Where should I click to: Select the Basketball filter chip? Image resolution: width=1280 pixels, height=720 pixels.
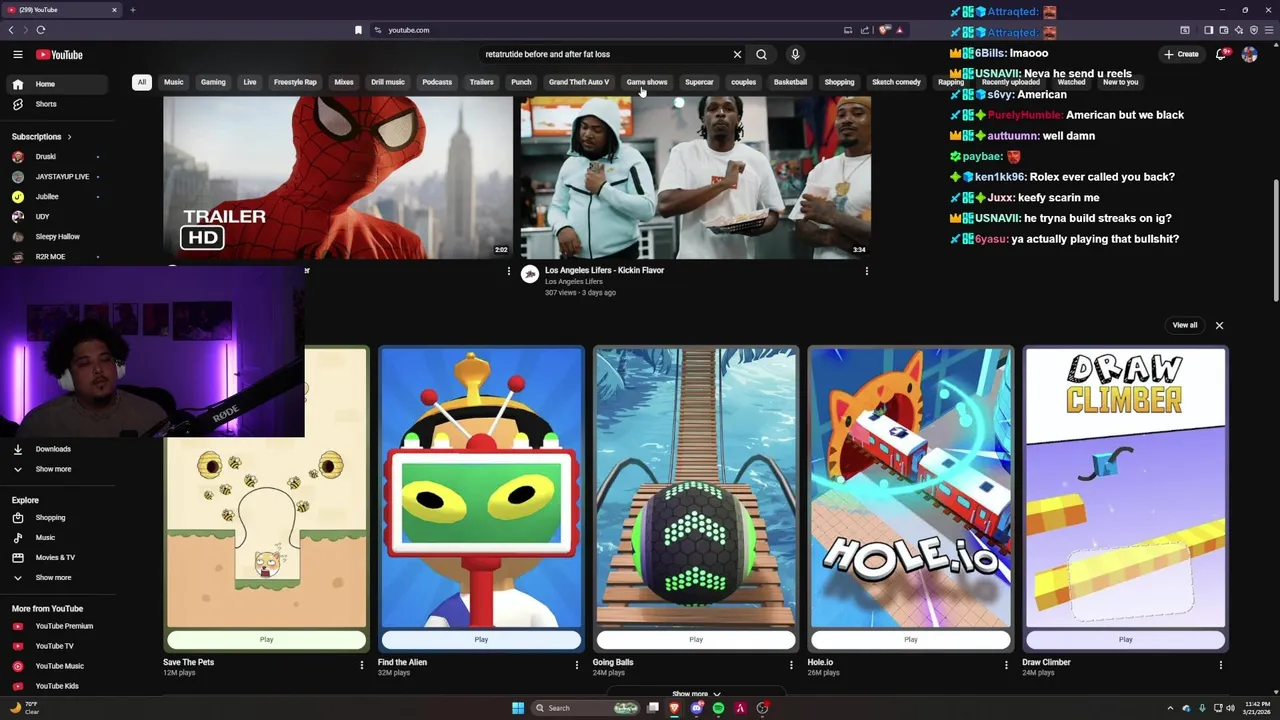pos(790,82)
